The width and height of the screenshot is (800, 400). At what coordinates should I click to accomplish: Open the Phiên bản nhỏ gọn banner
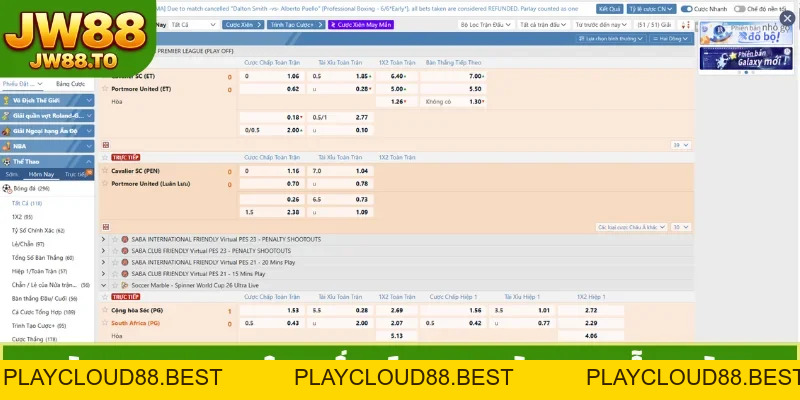pos(746,33)
